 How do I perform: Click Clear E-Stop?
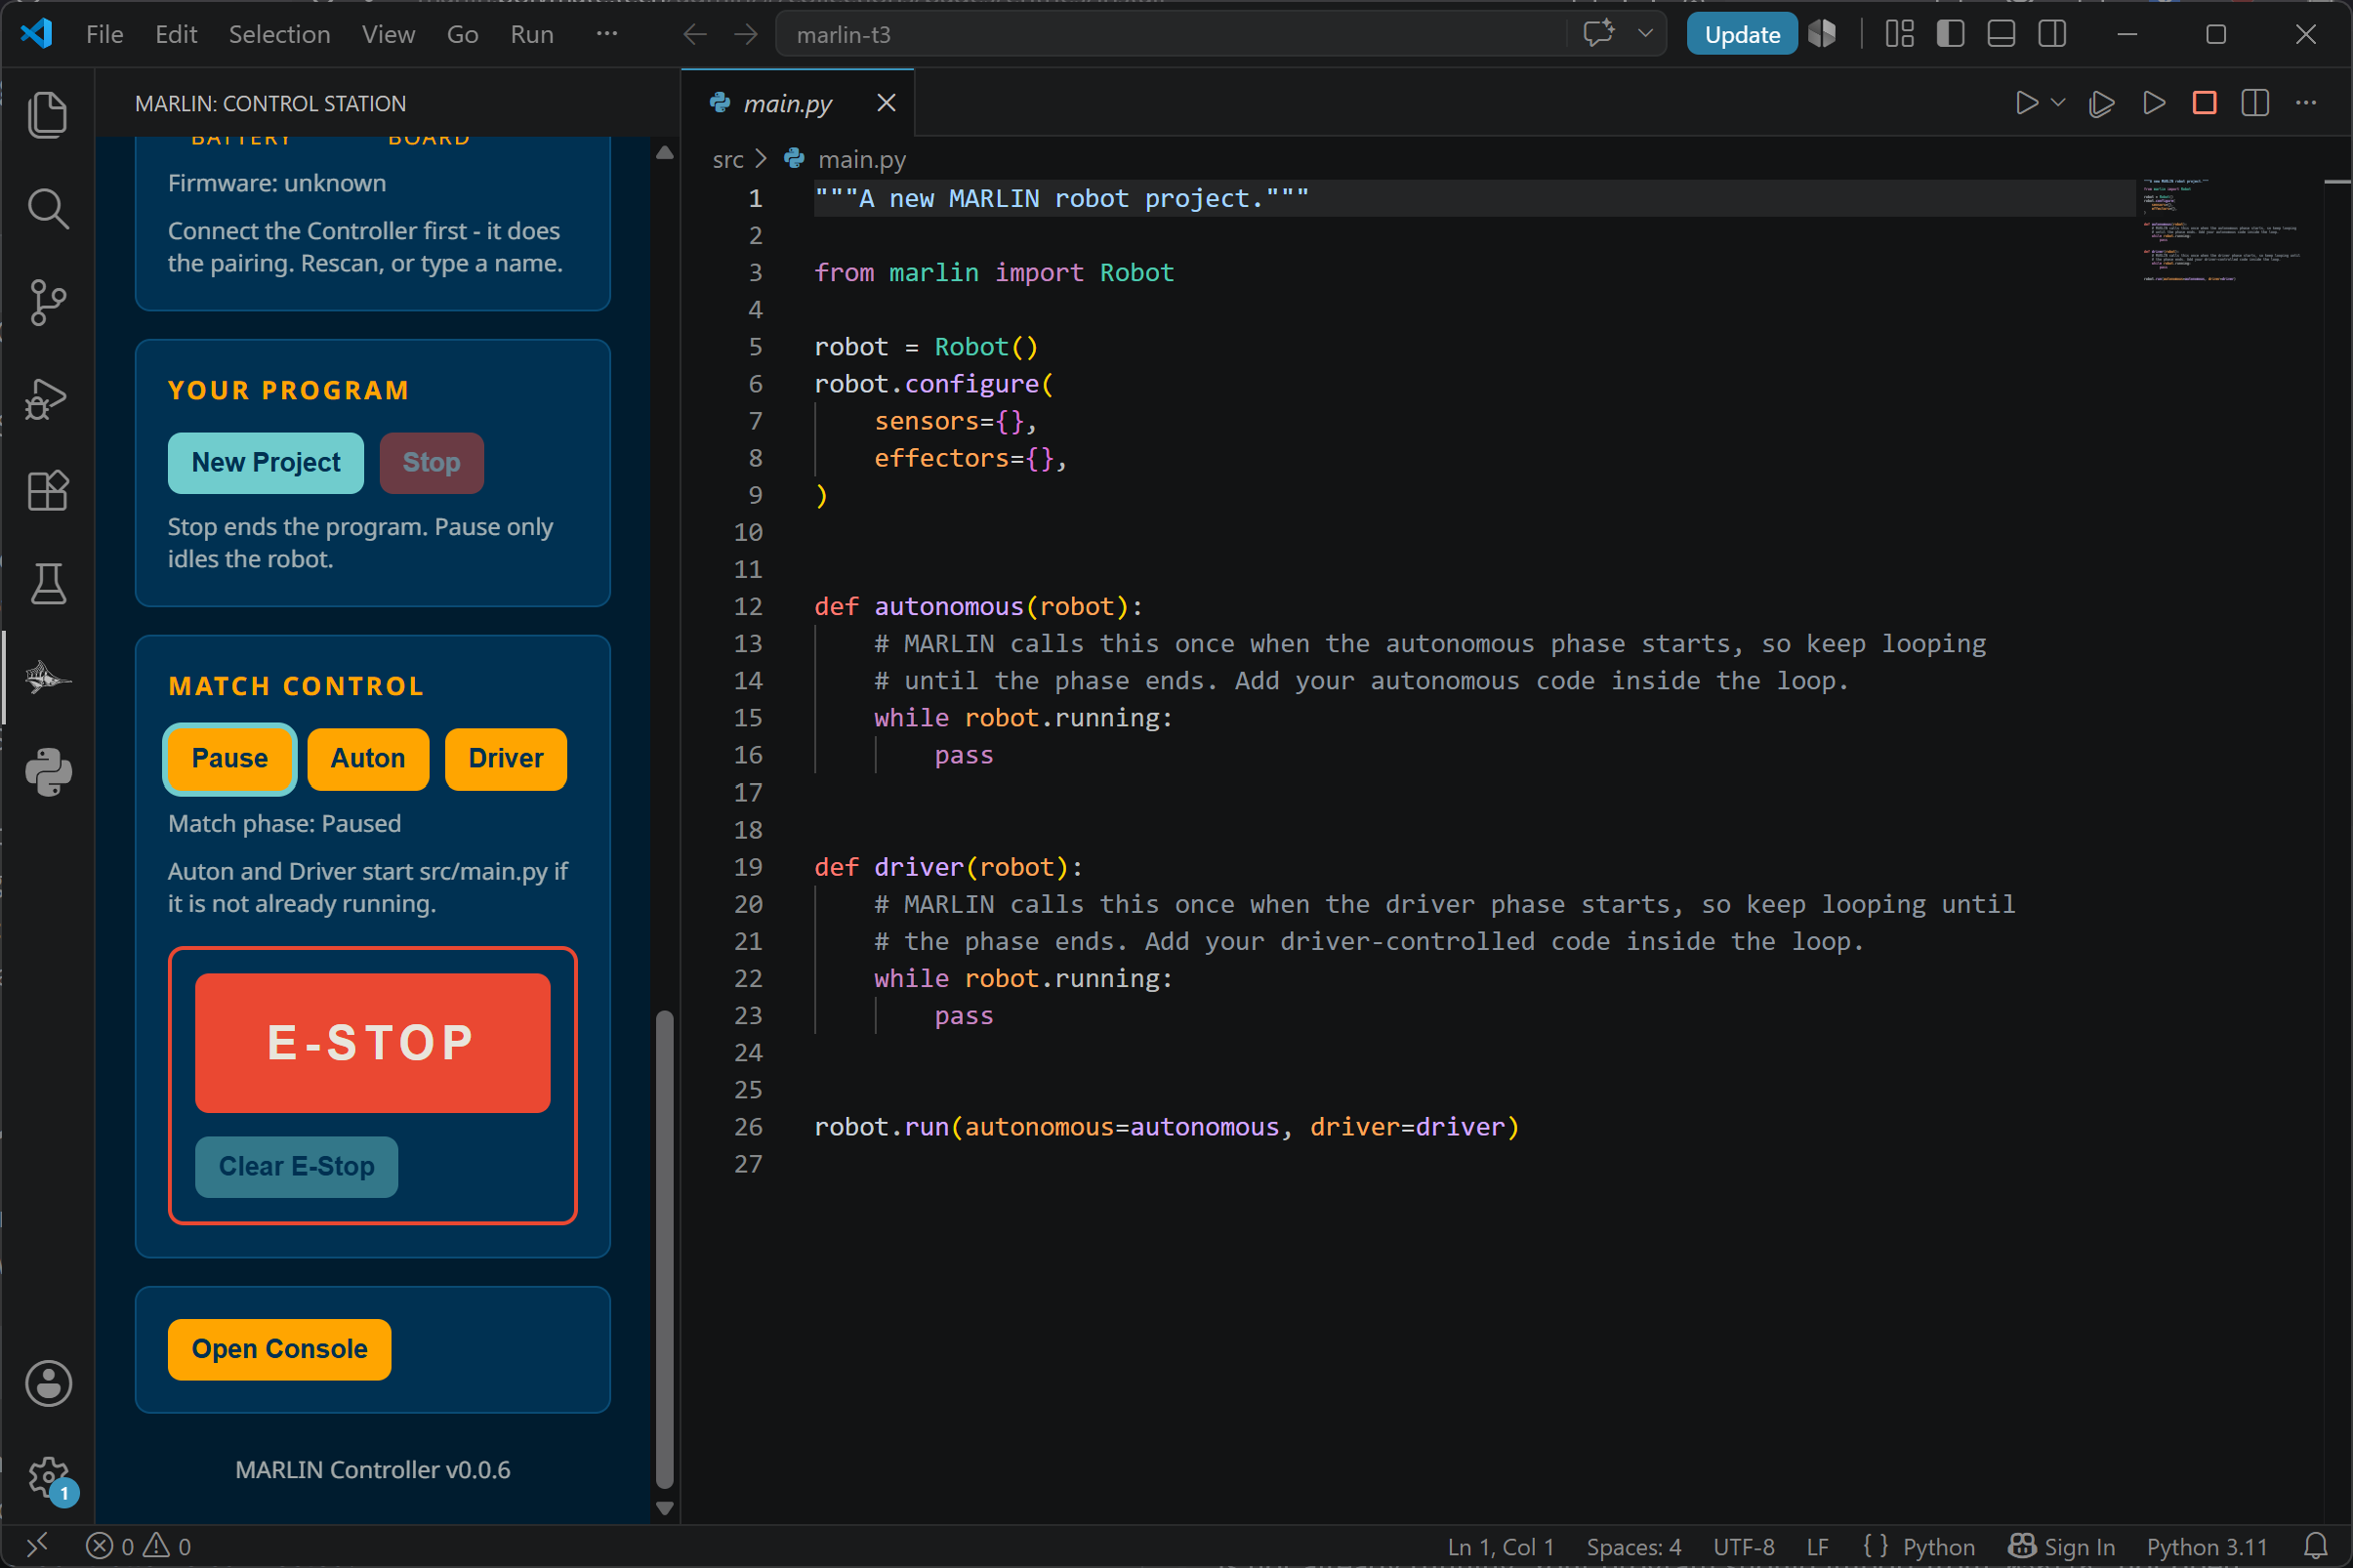click(297, 1167)
